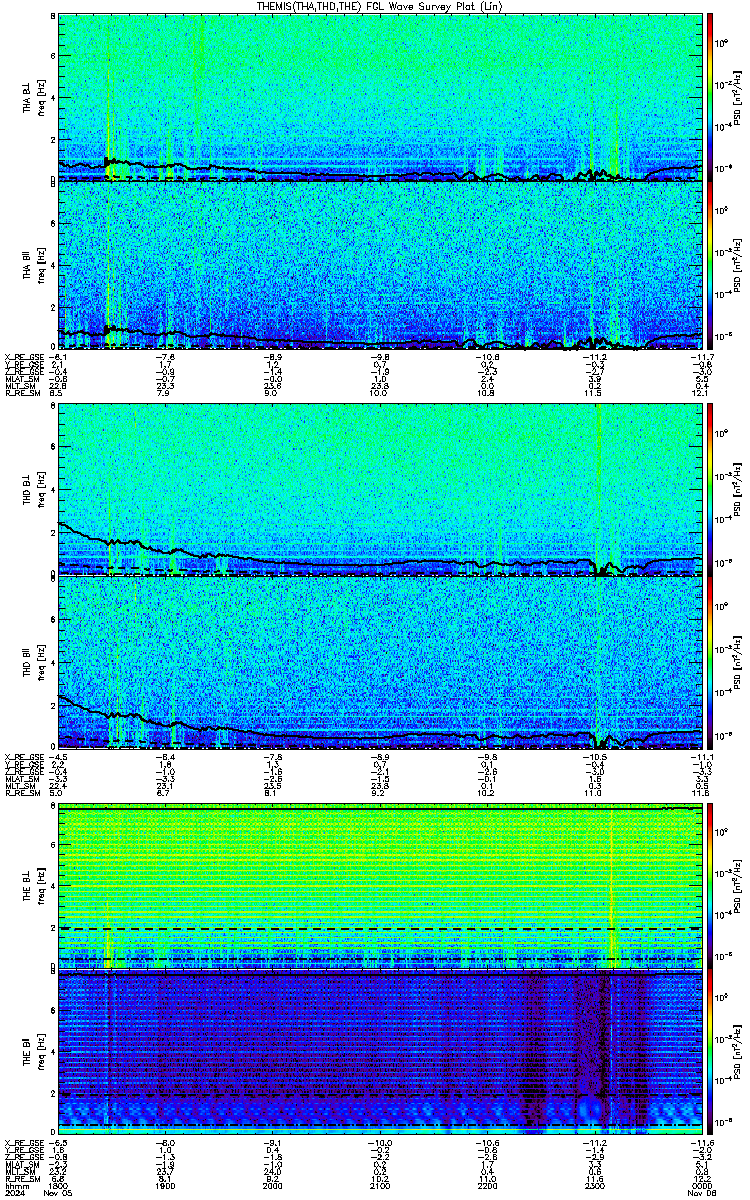Click the 'PSD [nT²/Hz]' label of THE B∥ color bar
This screenshot has width=750, height=1200.
738,1053
